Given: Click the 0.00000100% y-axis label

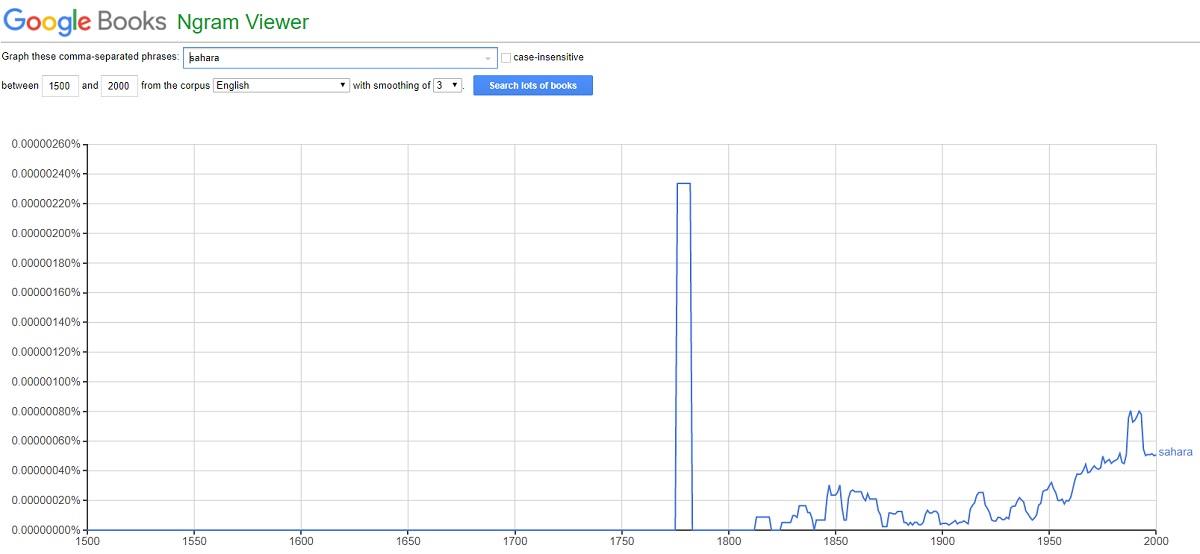Looking at the screenshot, I should point(46,382).
